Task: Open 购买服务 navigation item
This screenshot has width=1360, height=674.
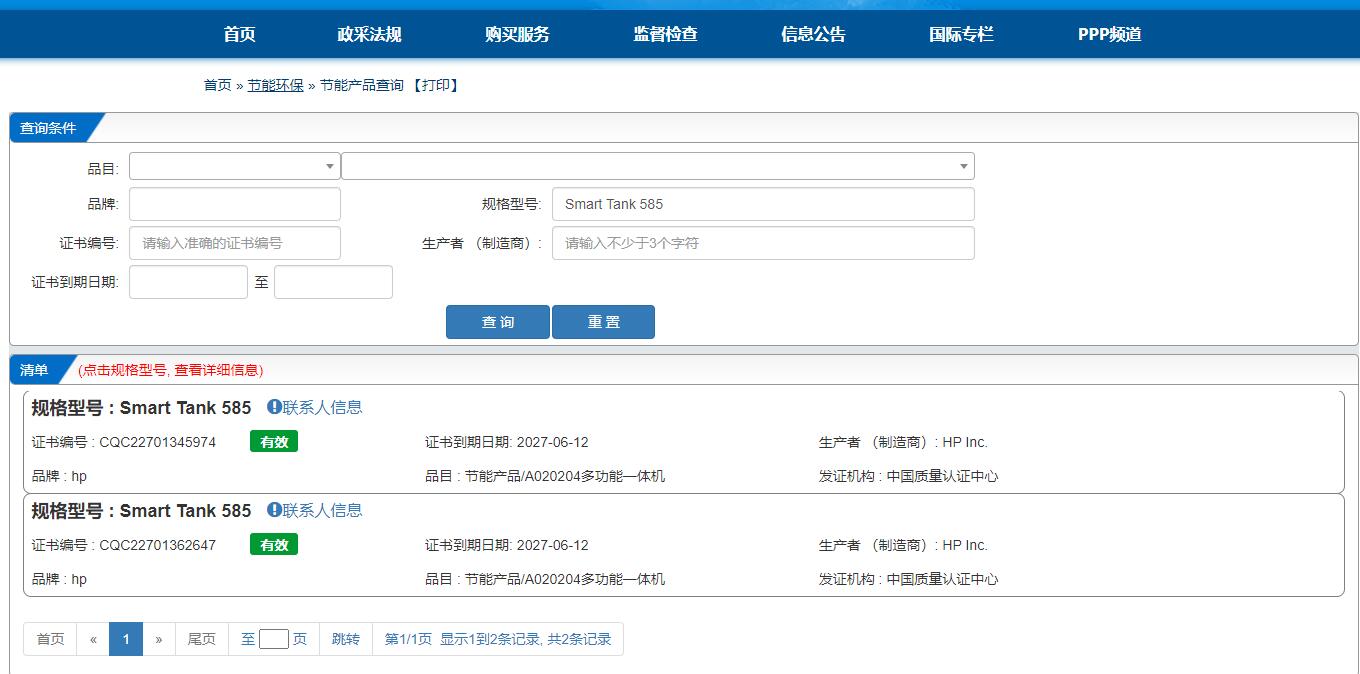Action: pos(517,34)
